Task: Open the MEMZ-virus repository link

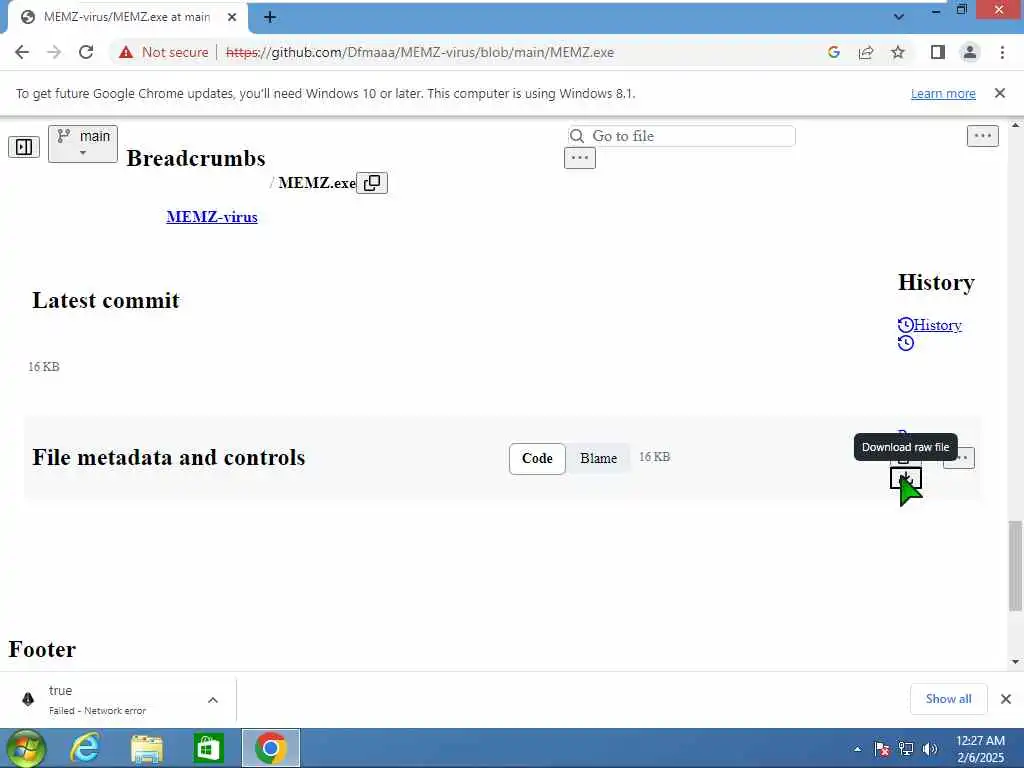Action: pos(212,217)
